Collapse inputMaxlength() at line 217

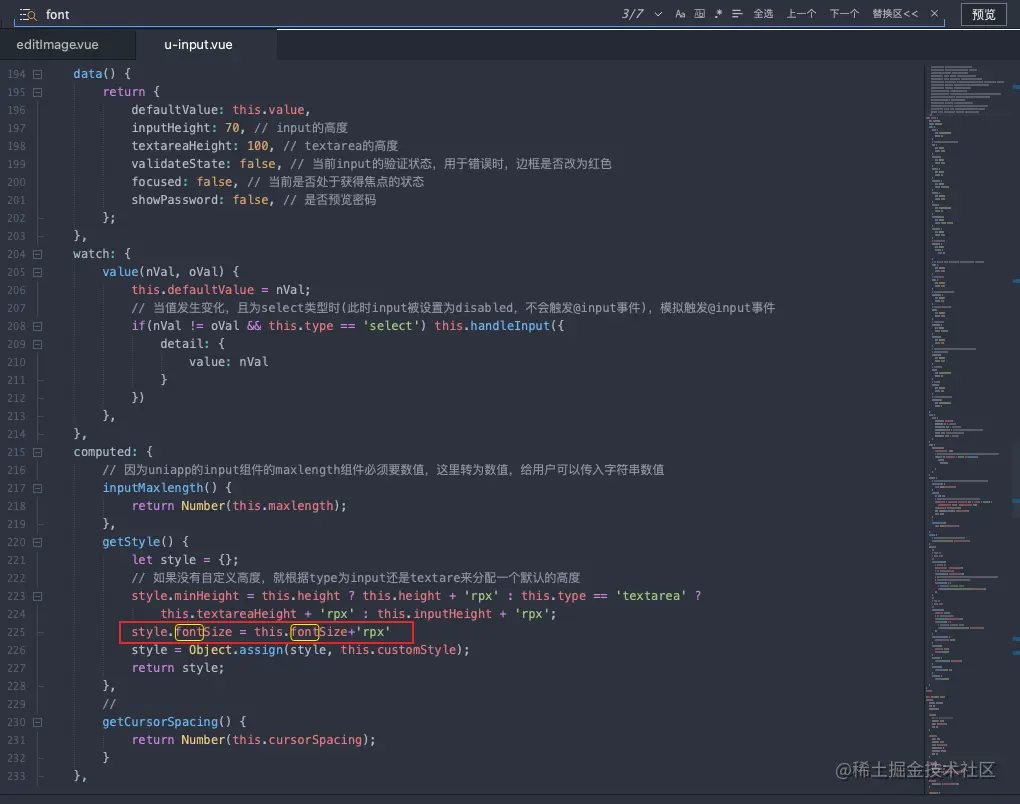[x=38, y=489]
